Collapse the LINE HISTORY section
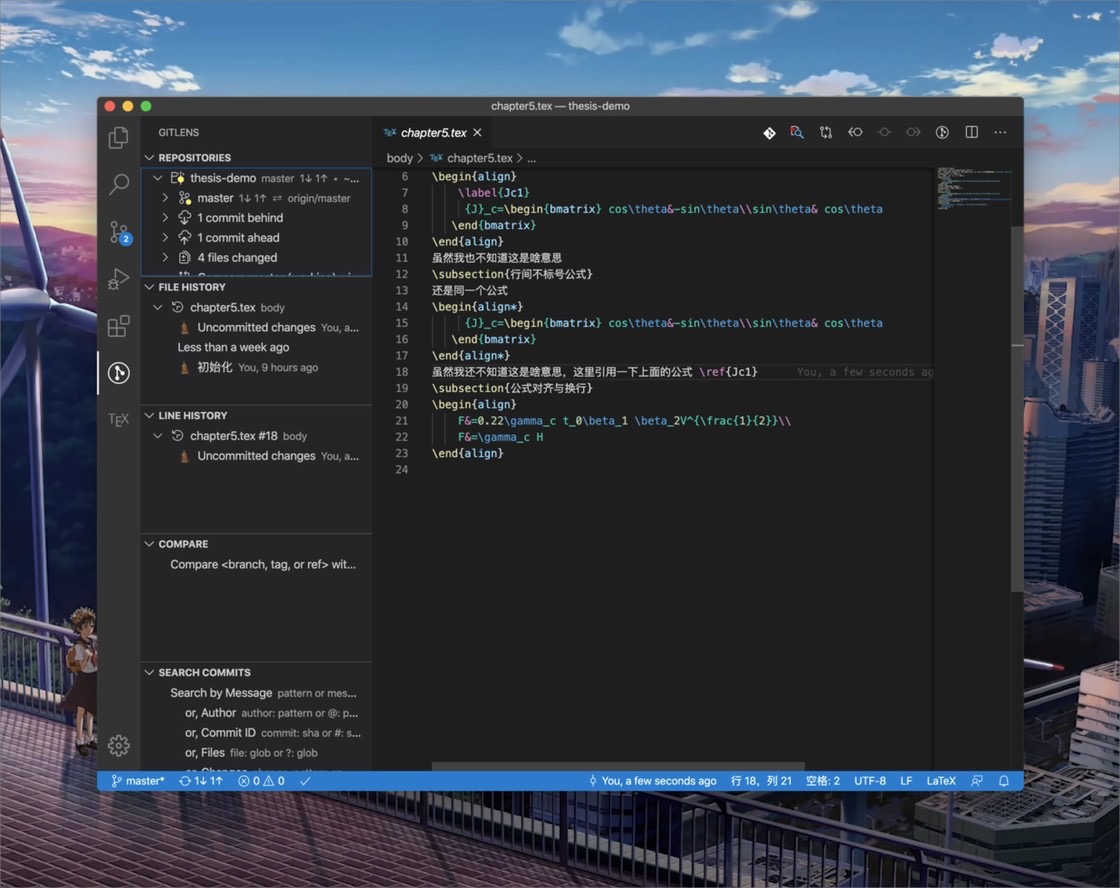 (149, 416)
